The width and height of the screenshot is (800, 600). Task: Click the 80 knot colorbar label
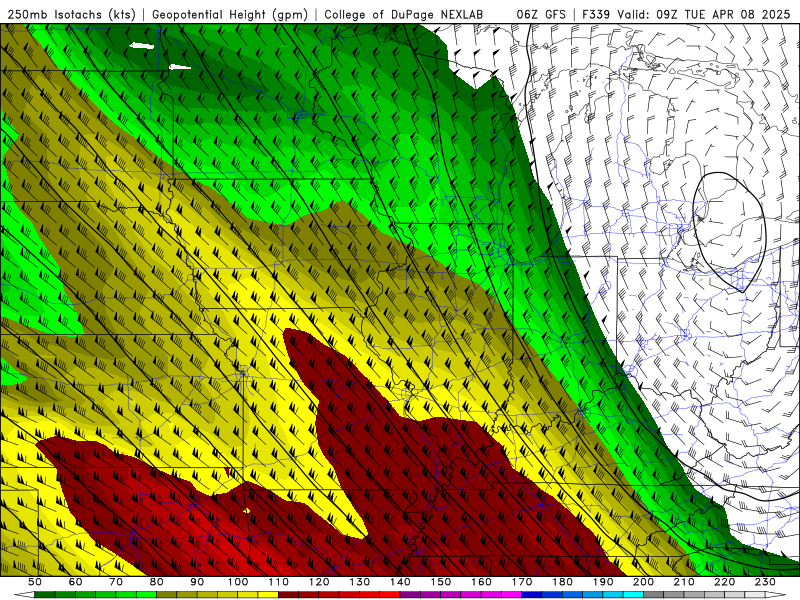[x=157, y=582]
